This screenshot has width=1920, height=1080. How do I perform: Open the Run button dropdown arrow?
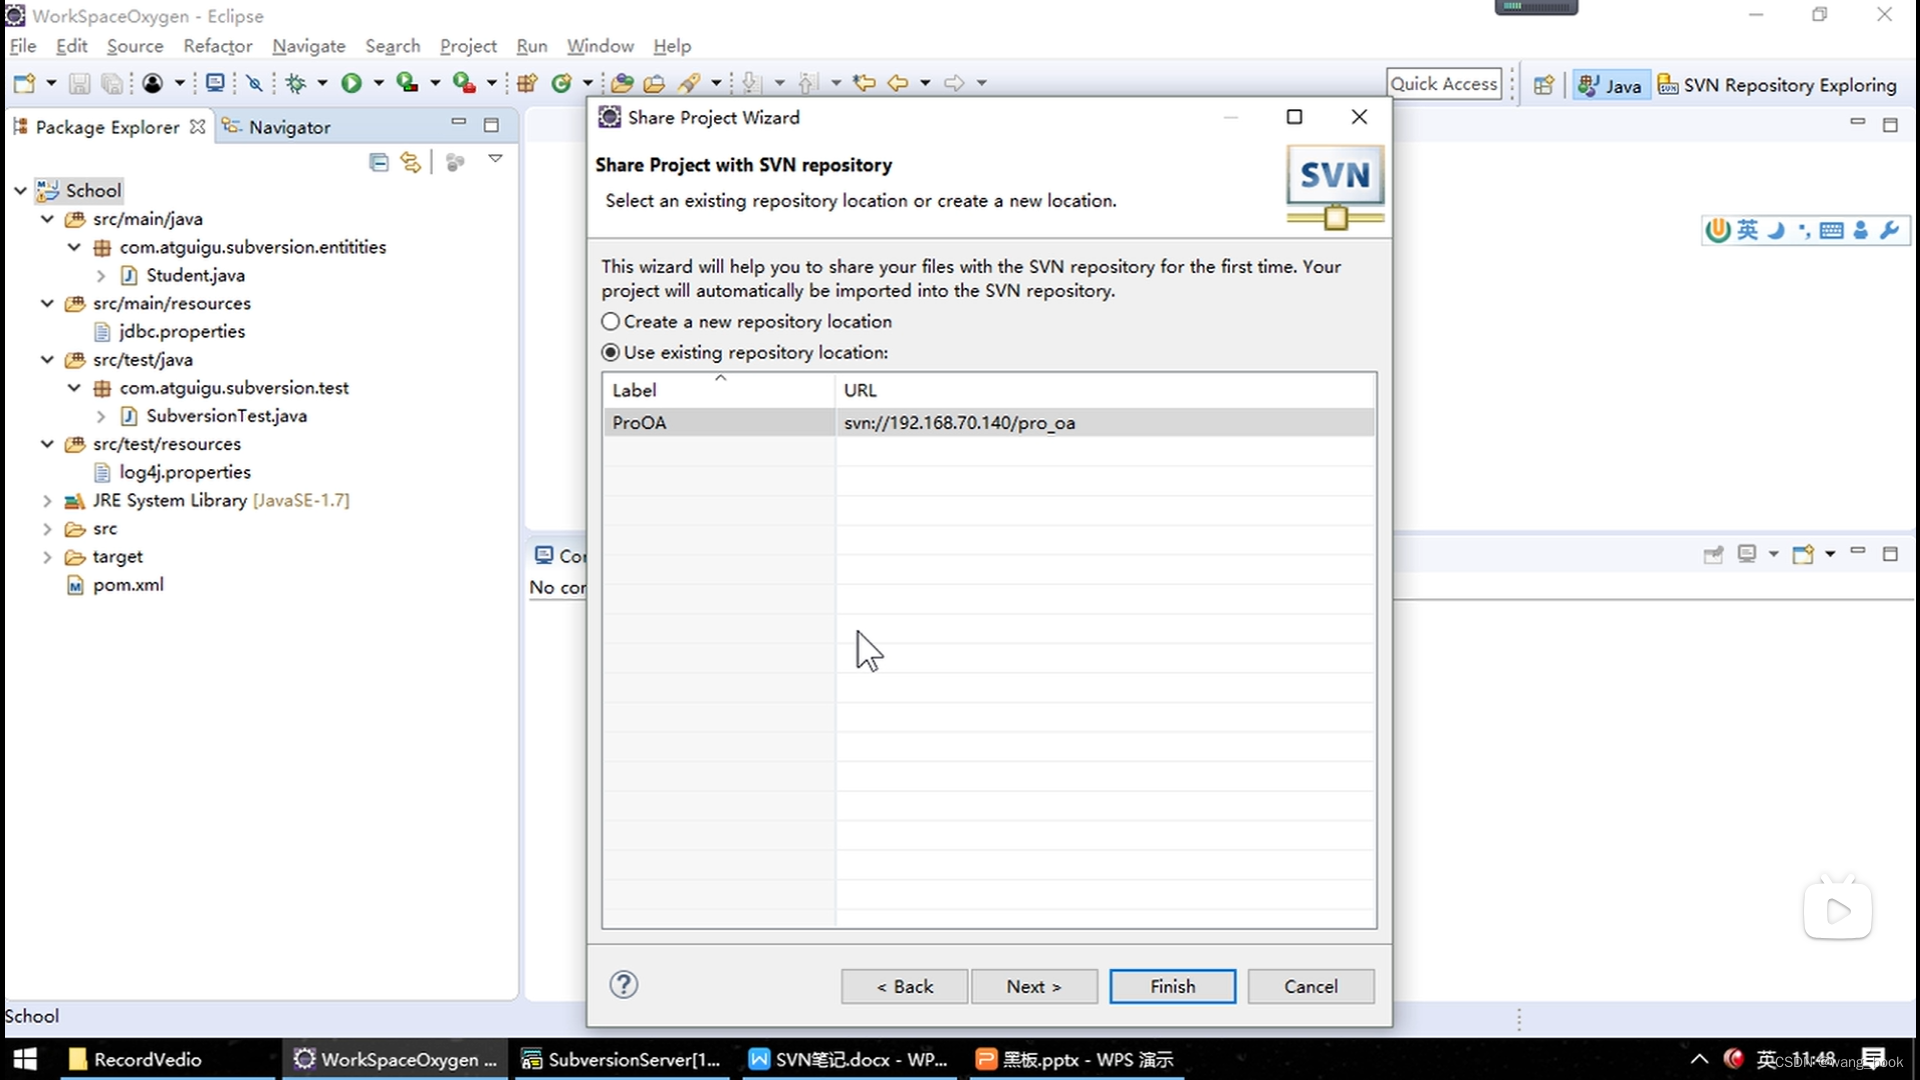tap(378, 83)
